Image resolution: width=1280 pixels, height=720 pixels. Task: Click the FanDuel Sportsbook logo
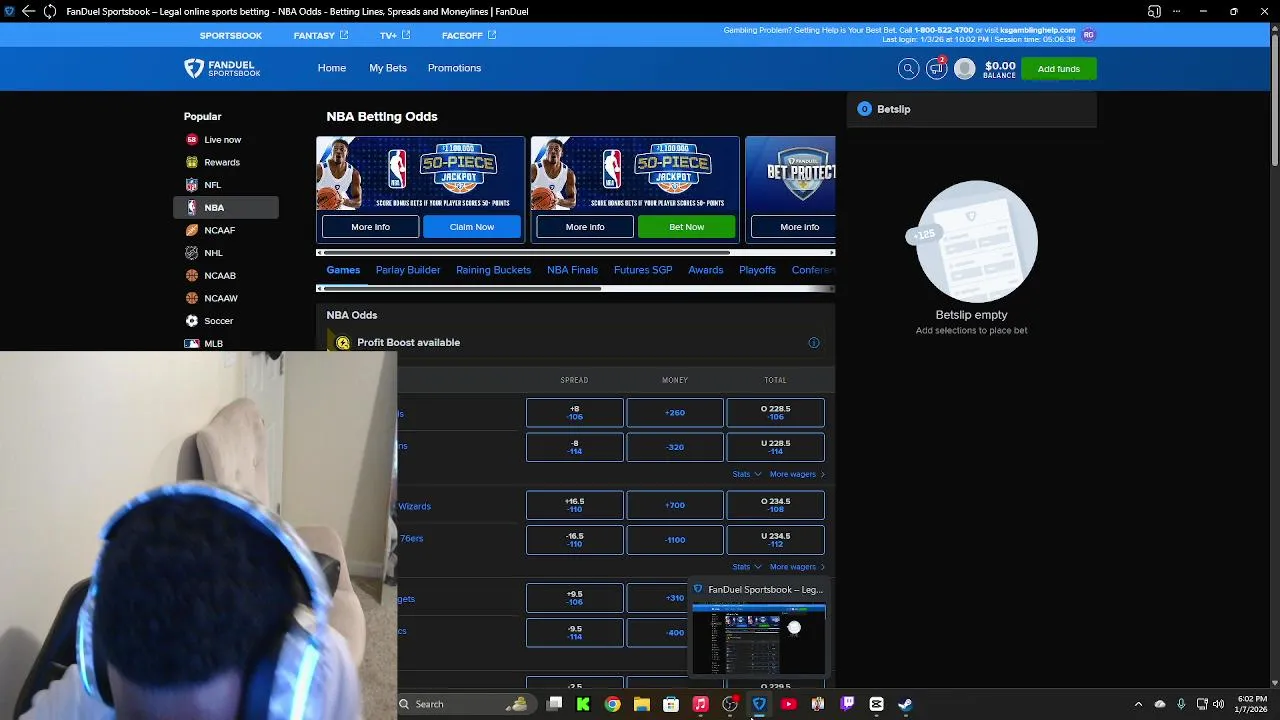(x=222, y=68)
